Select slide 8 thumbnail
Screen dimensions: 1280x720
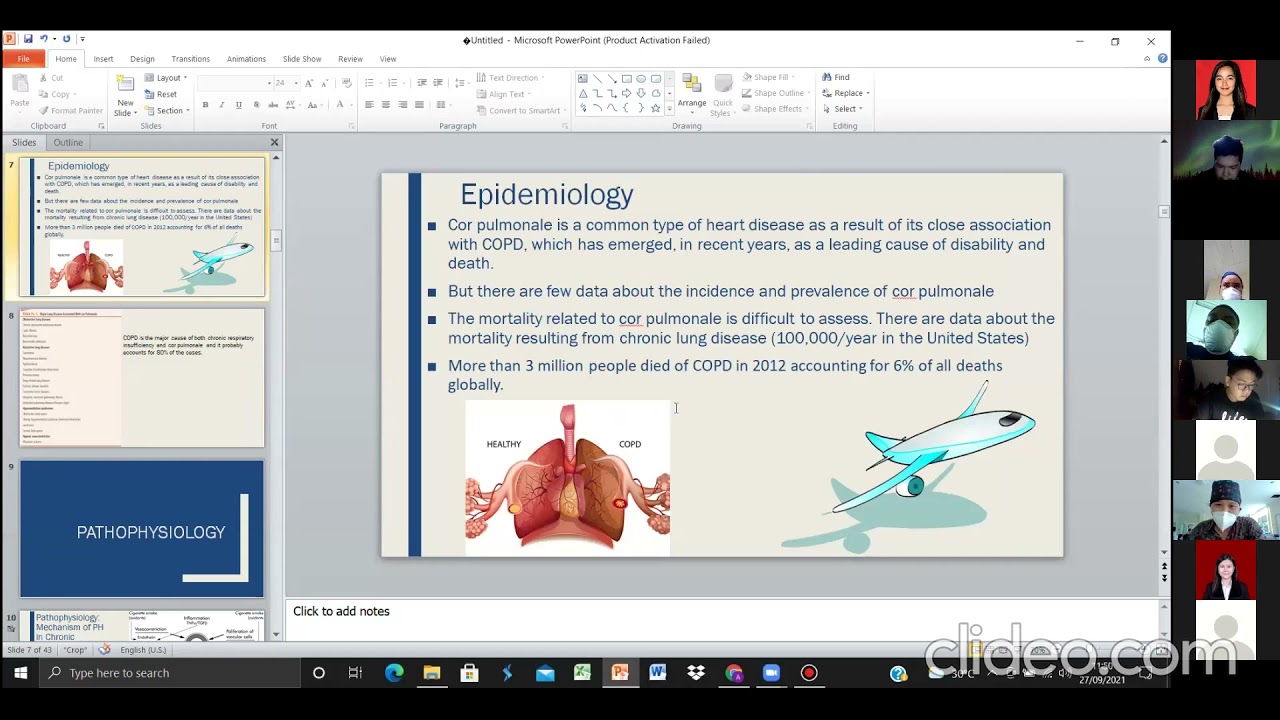click(142, 377)
